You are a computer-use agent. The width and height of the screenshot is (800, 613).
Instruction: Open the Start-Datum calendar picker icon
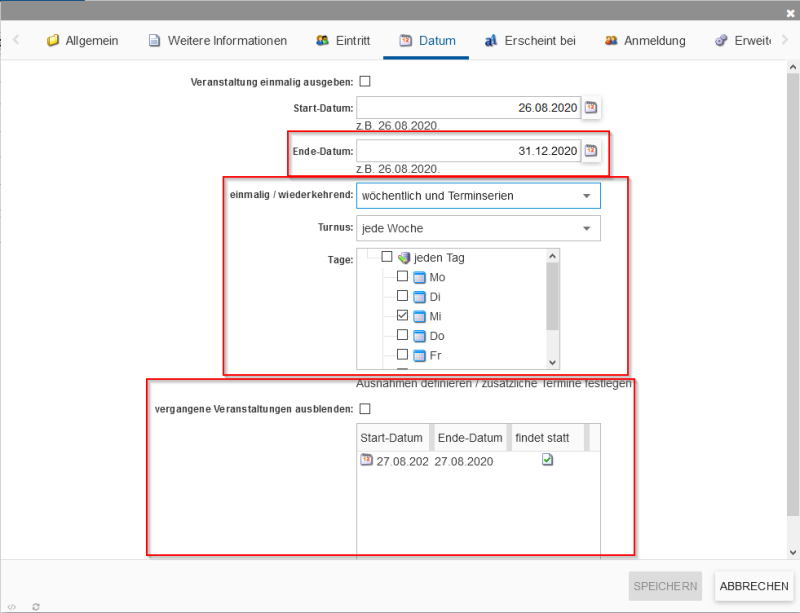tap(591, 108)
